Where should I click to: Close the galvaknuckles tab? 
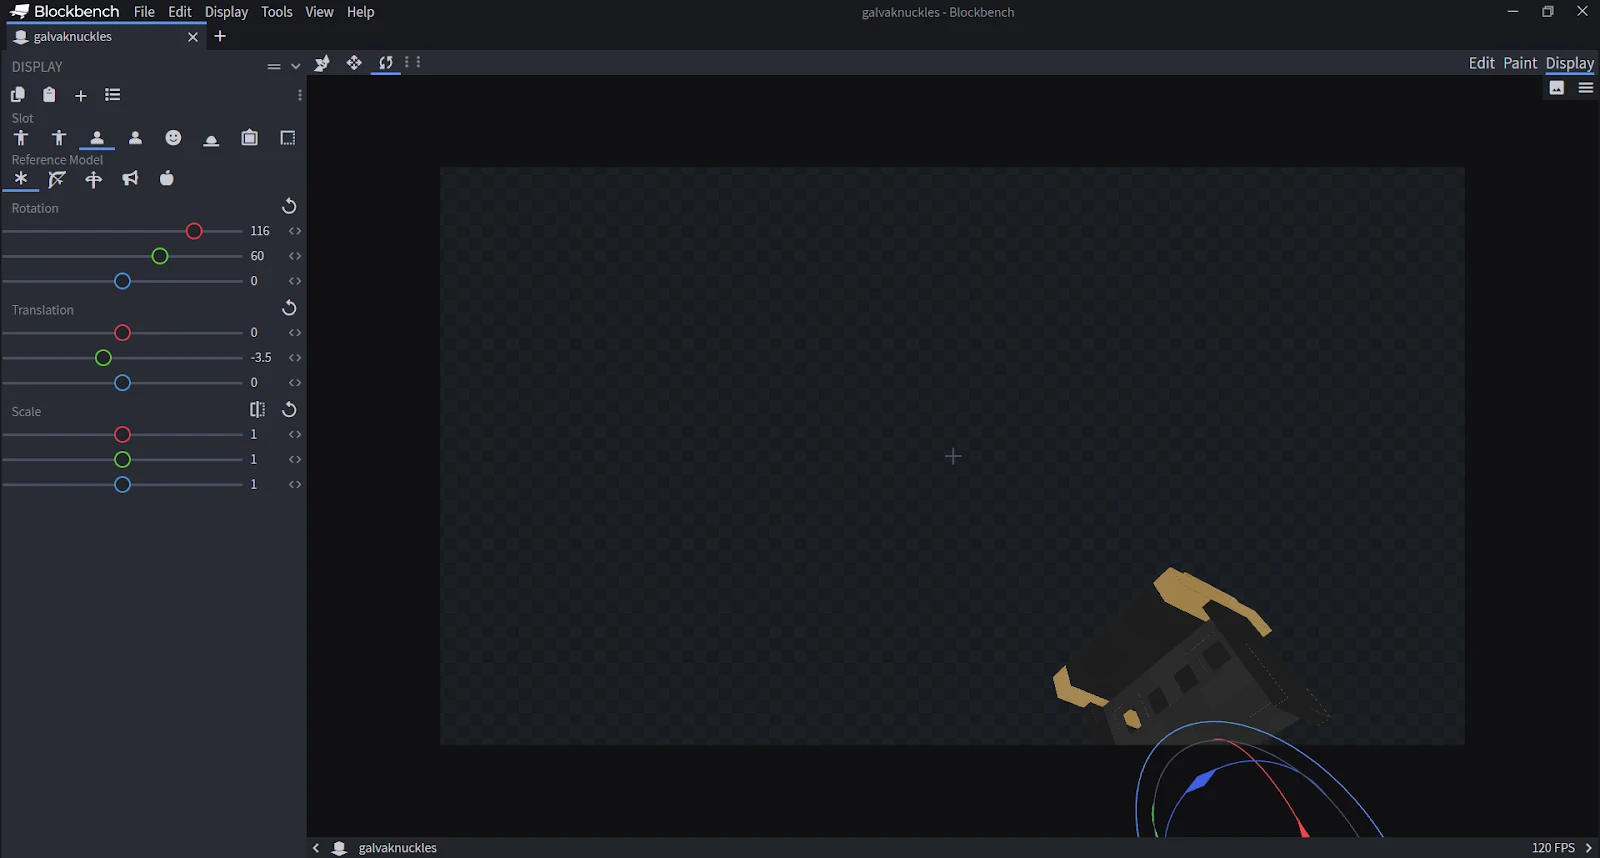click(x=193, y=37)
